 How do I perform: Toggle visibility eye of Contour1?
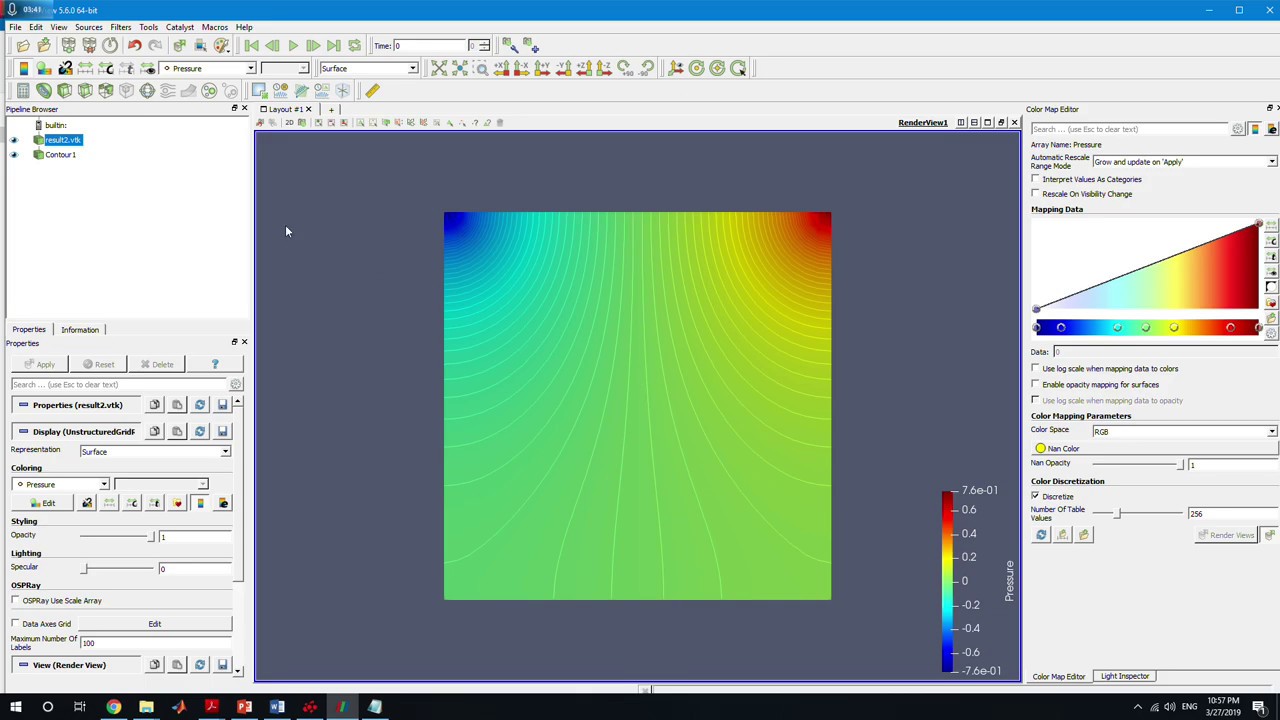point(14,155)
